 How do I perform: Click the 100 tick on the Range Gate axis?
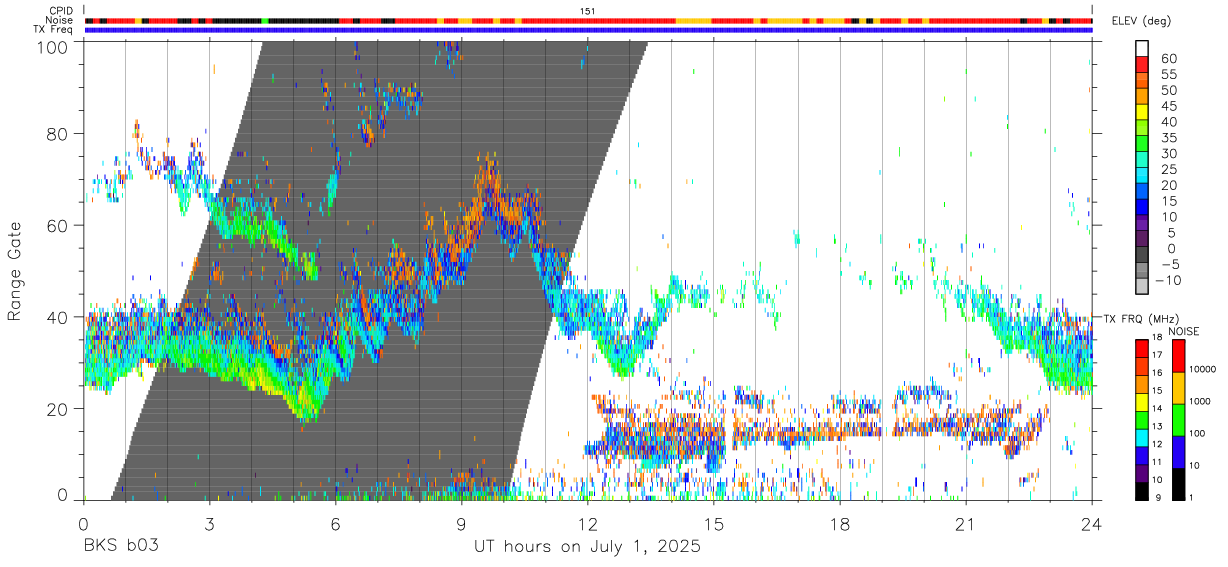click(x=54, y=46)
